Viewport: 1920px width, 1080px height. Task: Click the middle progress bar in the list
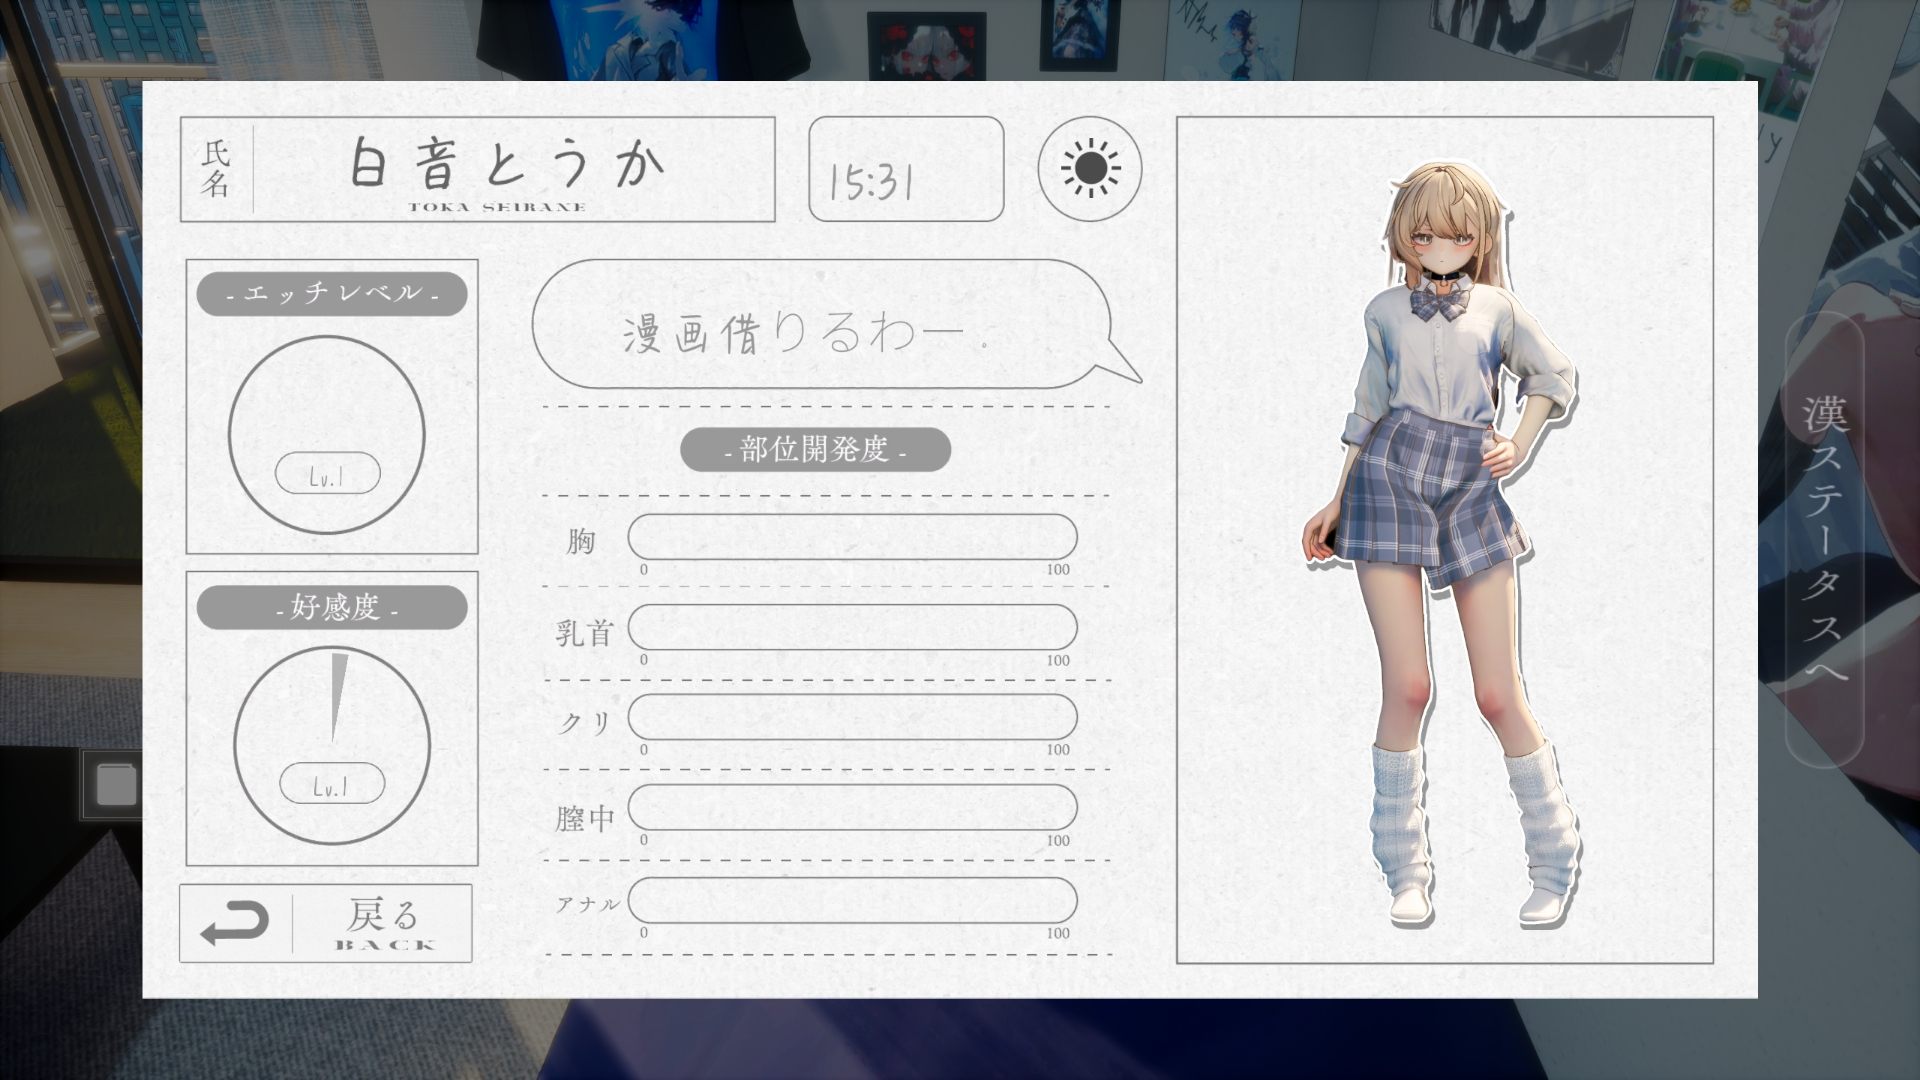[852, 717]
